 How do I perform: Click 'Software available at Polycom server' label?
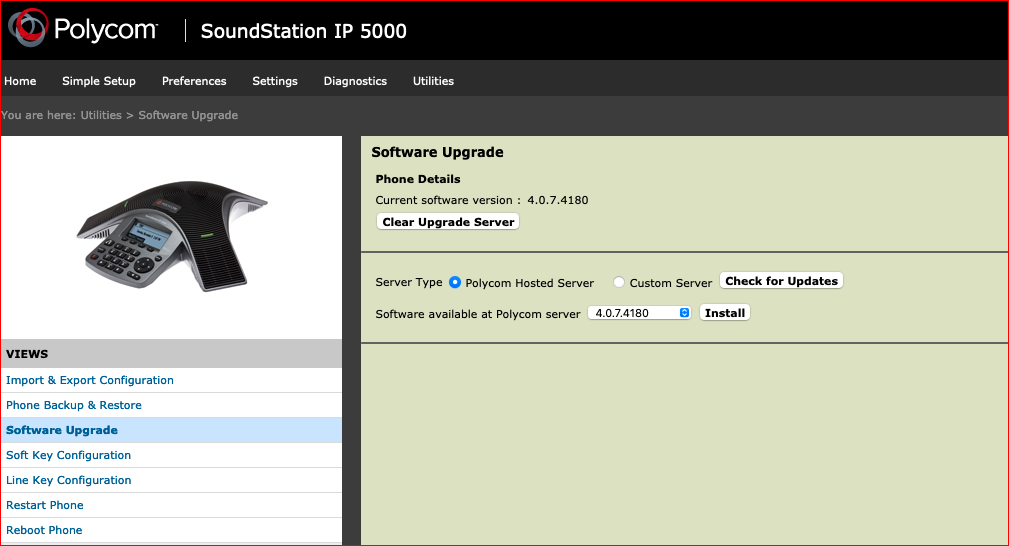point(477,314)
